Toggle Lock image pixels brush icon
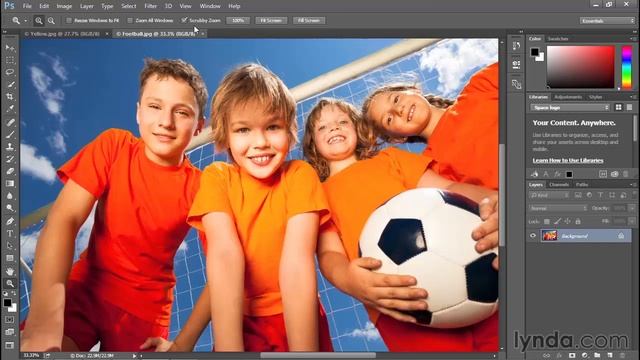This screenshot has width=640, height=360. (x=557, y=221)
